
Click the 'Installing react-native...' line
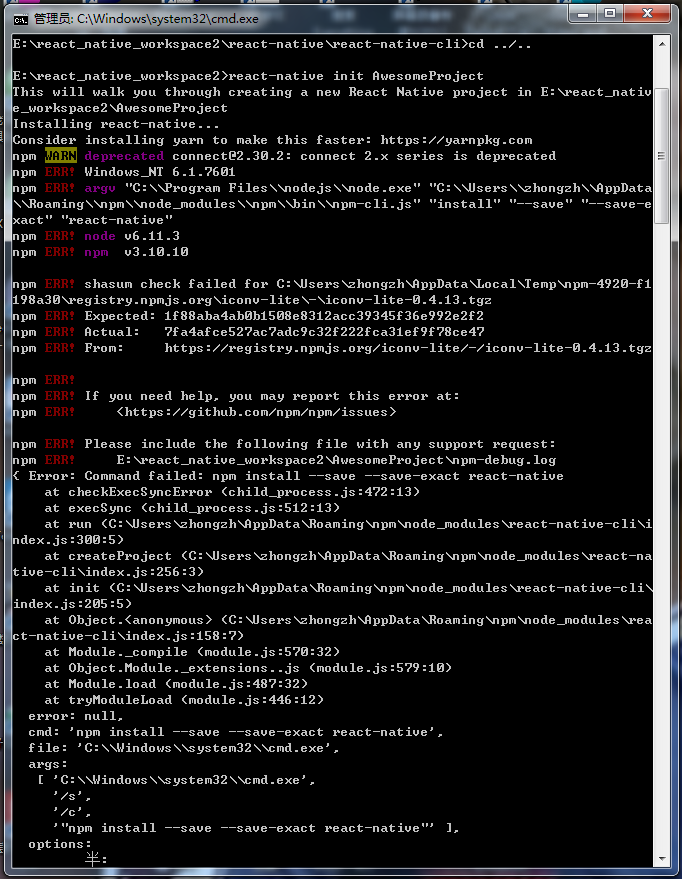pyautogui.click(x=116, y=124)
